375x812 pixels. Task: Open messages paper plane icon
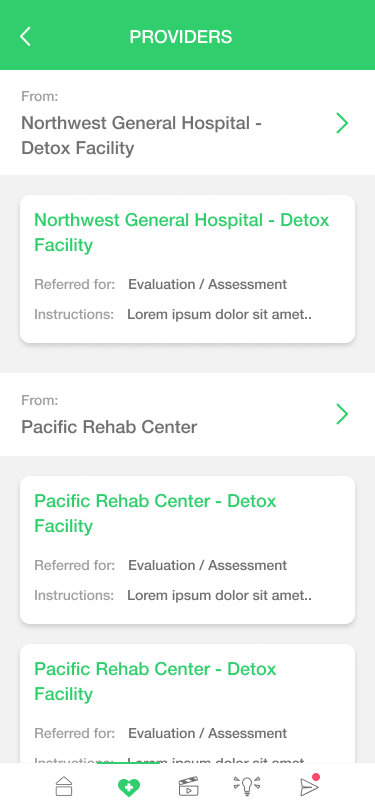309,787
